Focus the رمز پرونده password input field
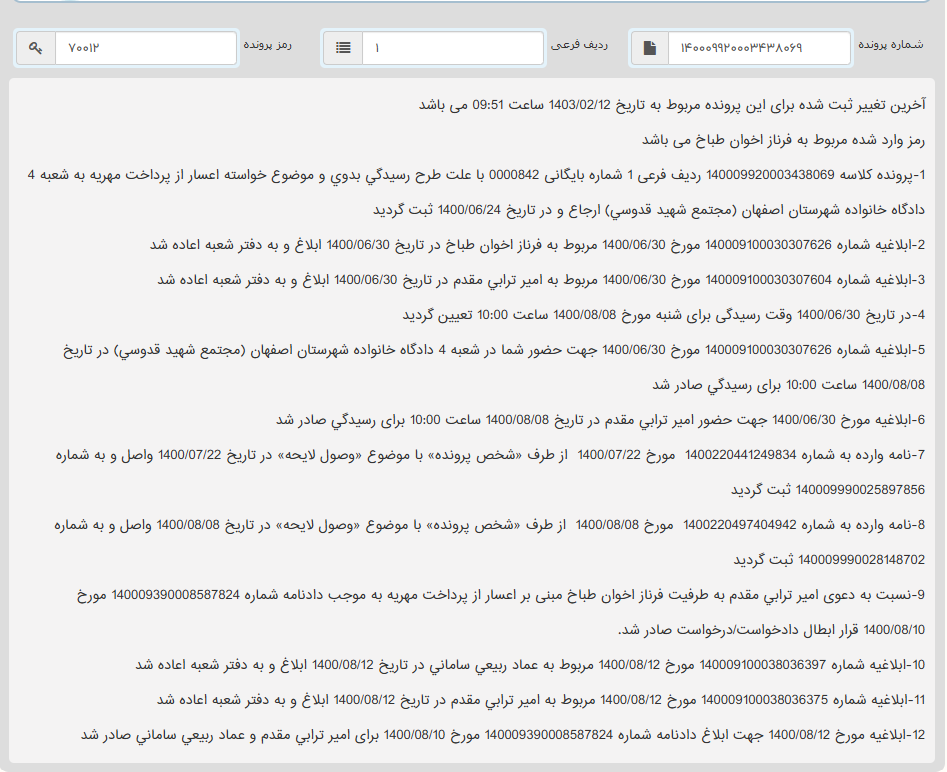947x772 pixels. 146,48
